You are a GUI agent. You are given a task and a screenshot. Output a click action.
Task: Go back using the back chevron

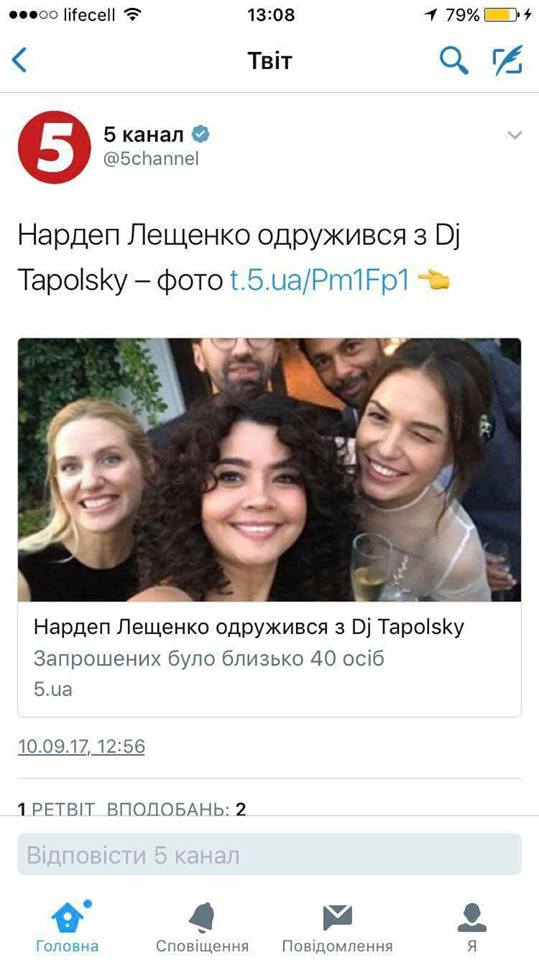tap(19, 61)
